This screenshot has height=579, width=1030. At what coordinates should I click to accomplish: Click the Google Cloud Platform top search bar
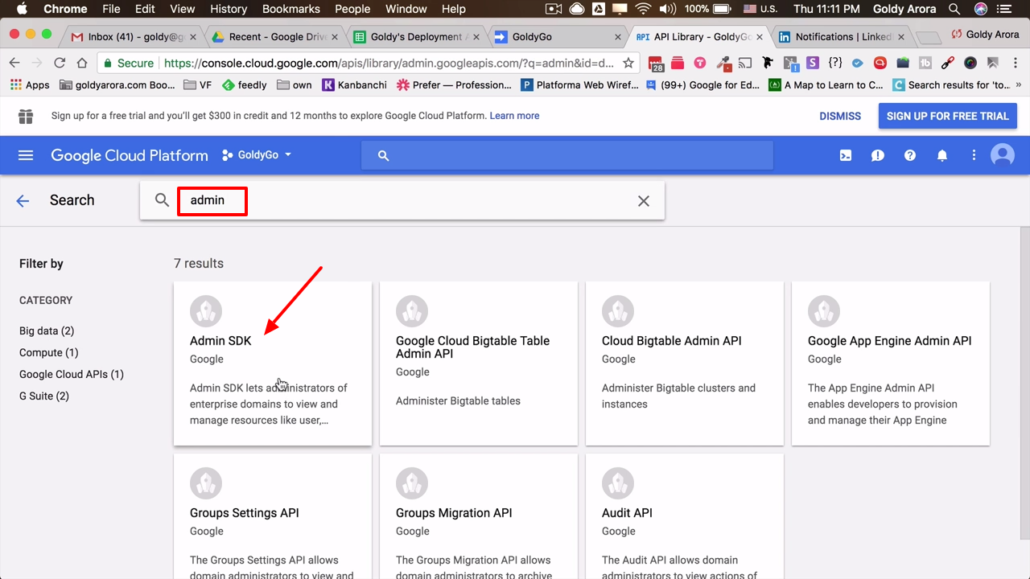click(x=567, y=155)
